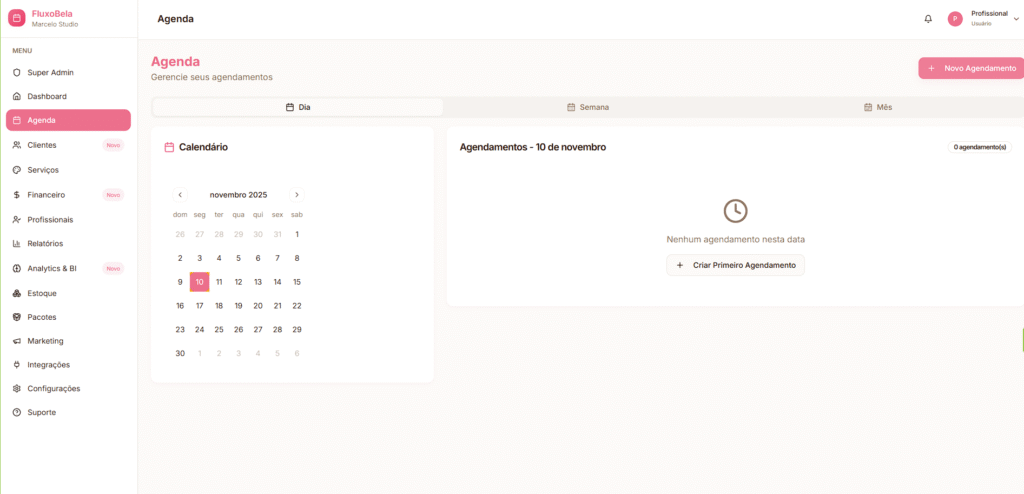Select the Dia view tab
The width and height of the screenshot is (1024, 494).
coord(298,107)
